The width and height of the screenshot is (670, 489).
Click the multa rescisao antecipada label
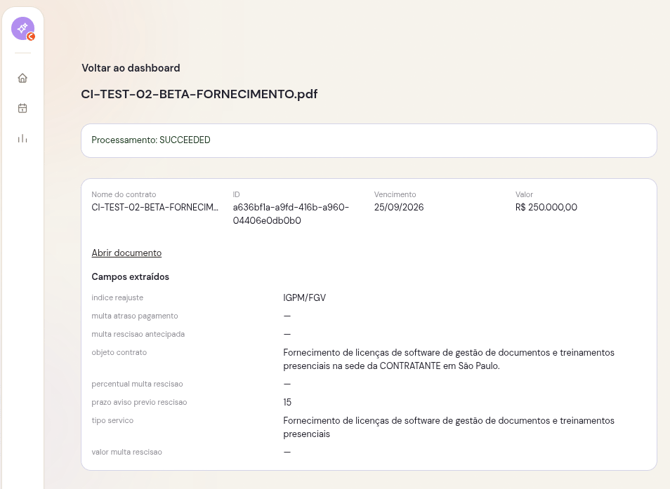(x=138, y=334)
